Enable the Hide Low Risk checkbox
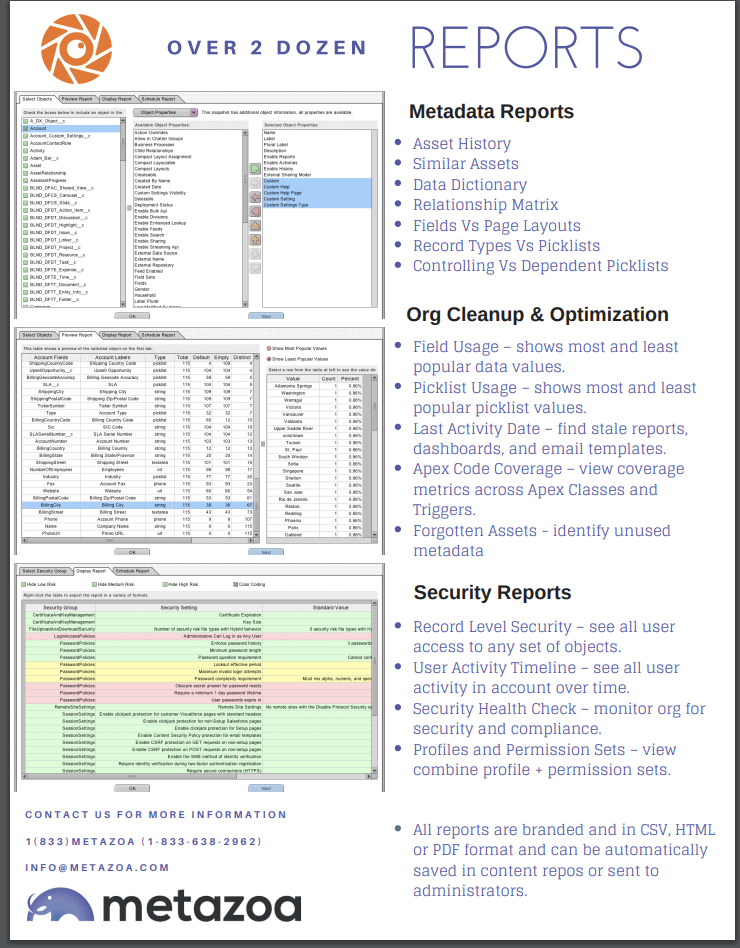The width and height of the screenshot is (740, 948). click(x=24, y=585)
